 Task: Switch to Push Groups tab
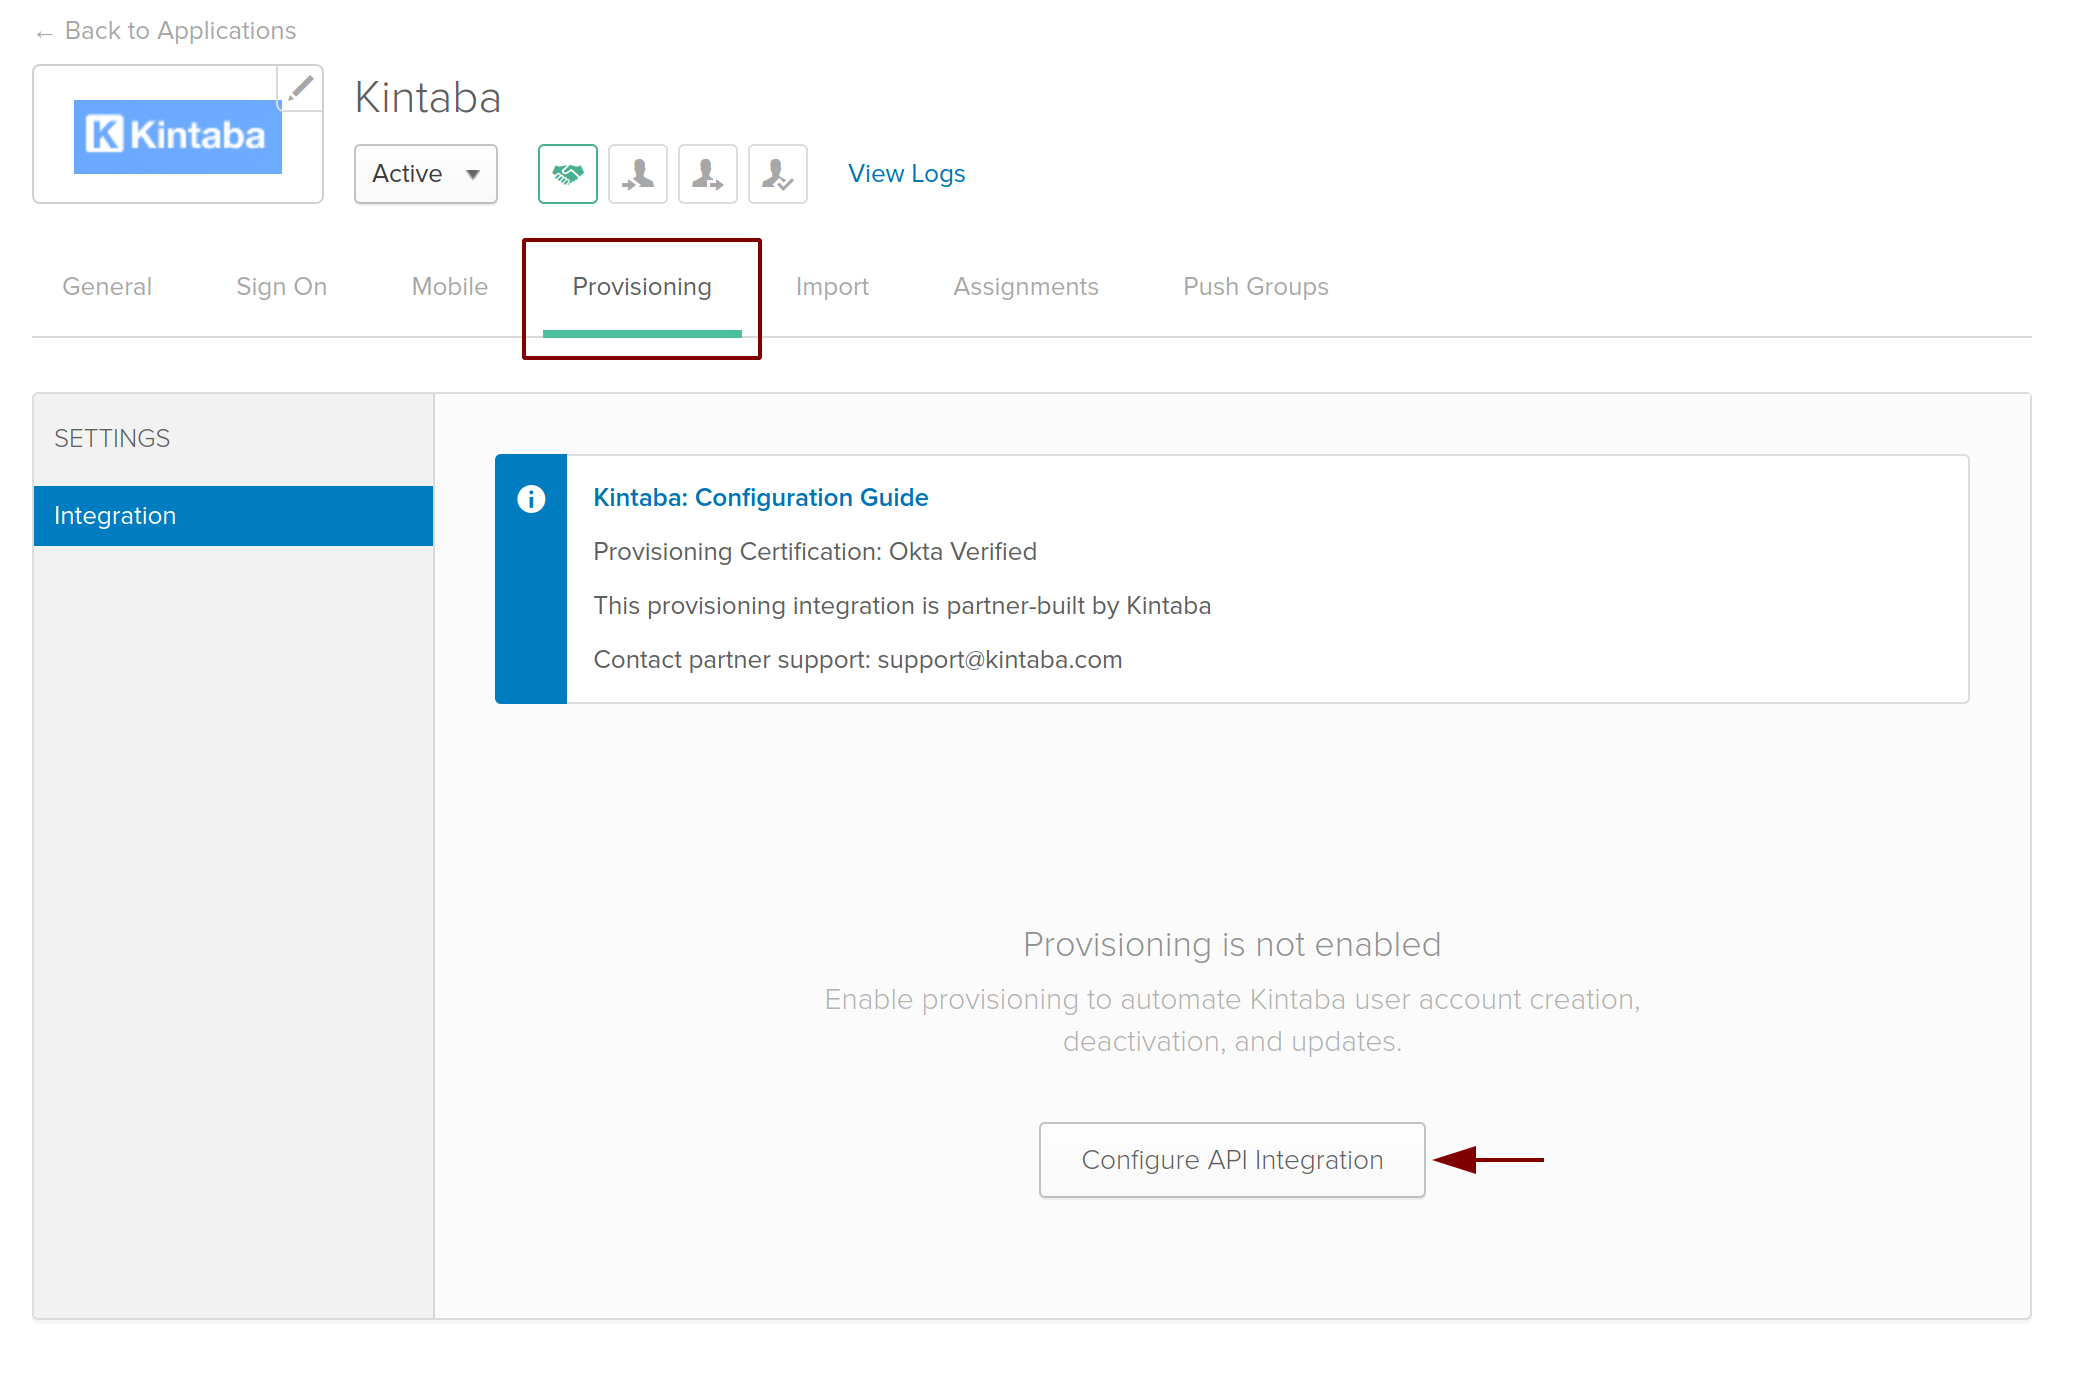coord(1255,287)
